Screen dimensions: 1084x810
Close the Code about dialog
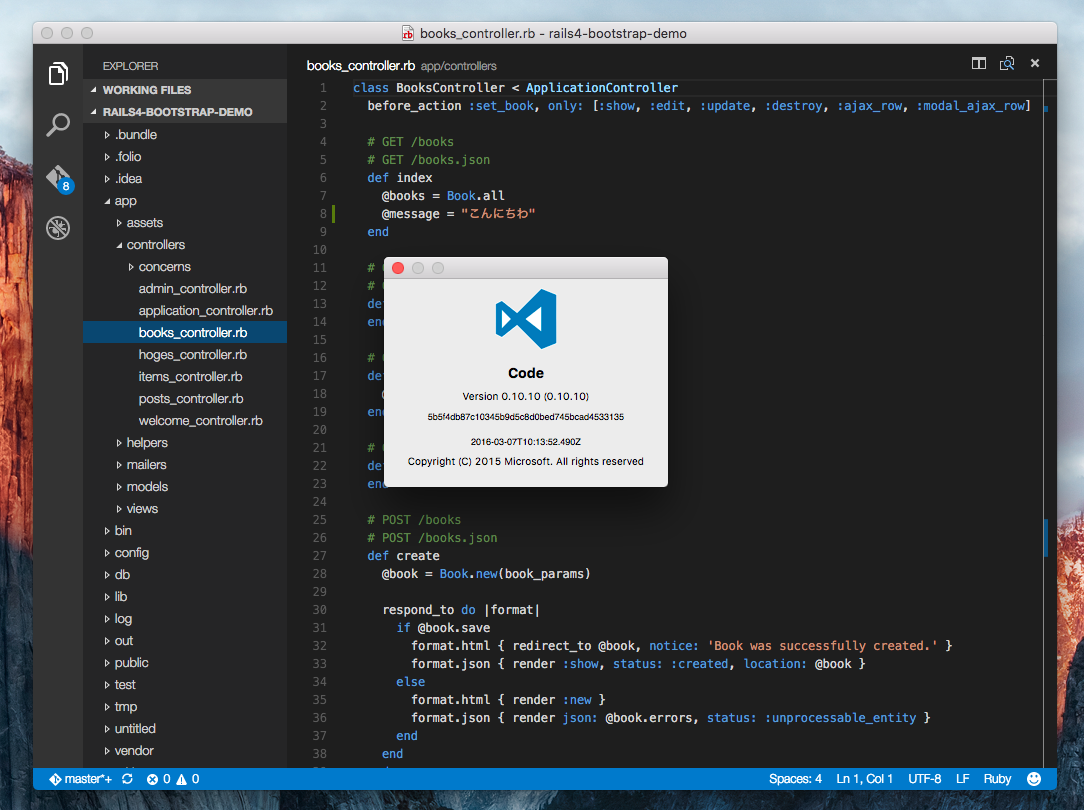[398, 268]
